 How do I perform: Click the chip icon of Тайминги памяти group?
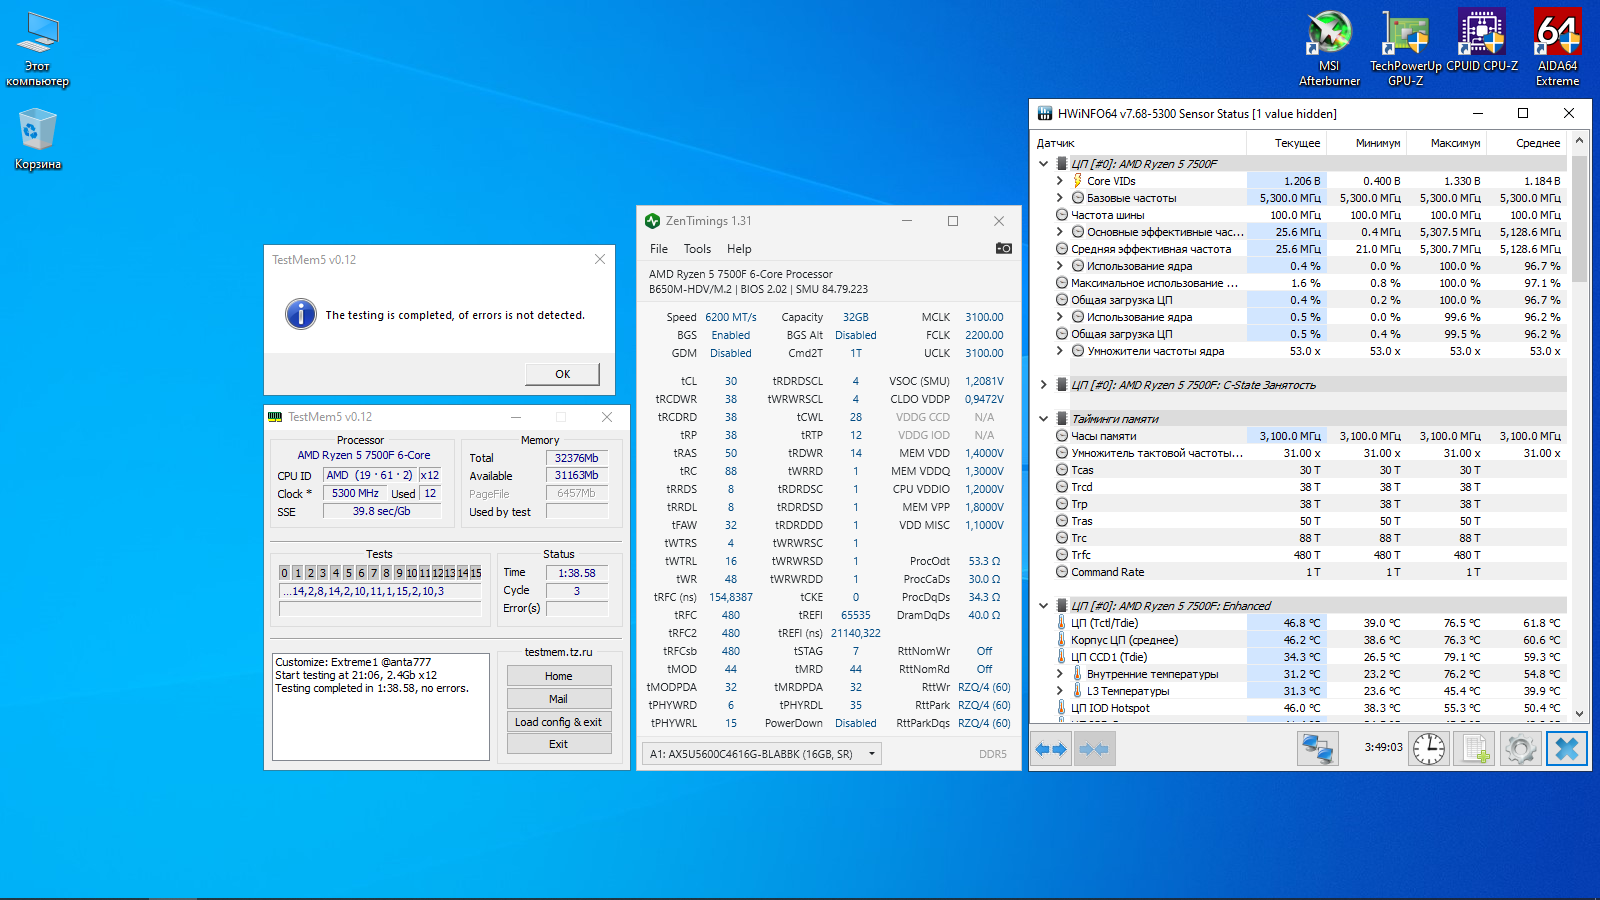click(1062, 419)
